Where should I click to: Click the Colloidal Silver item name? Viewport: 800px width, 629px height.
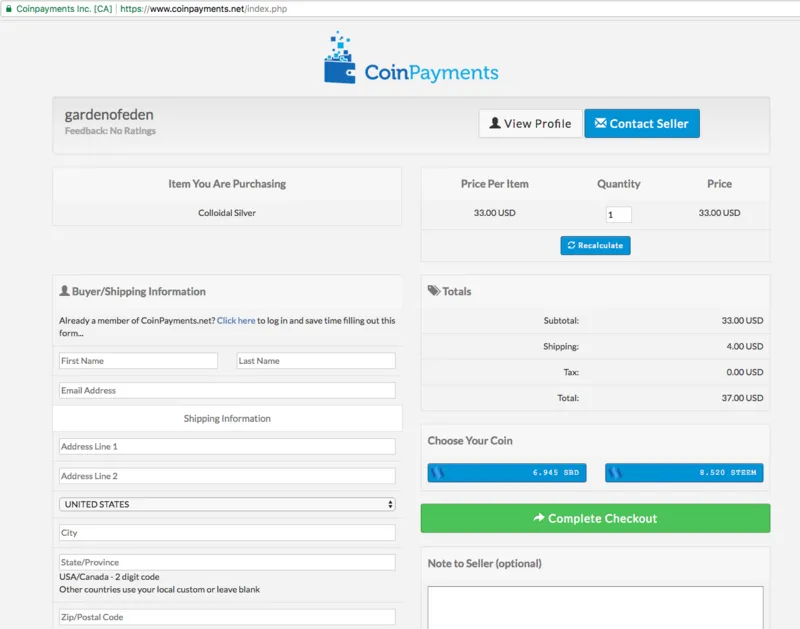227,213
